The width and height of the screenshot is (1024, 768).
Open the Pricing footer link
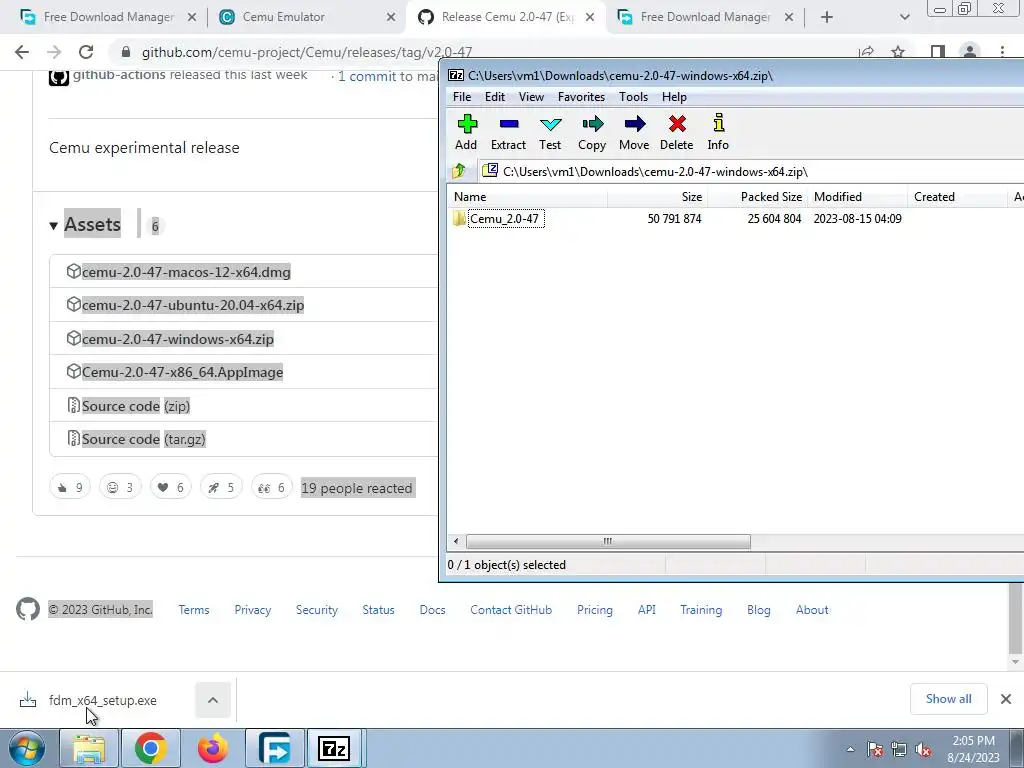click(x=595, y=610)
